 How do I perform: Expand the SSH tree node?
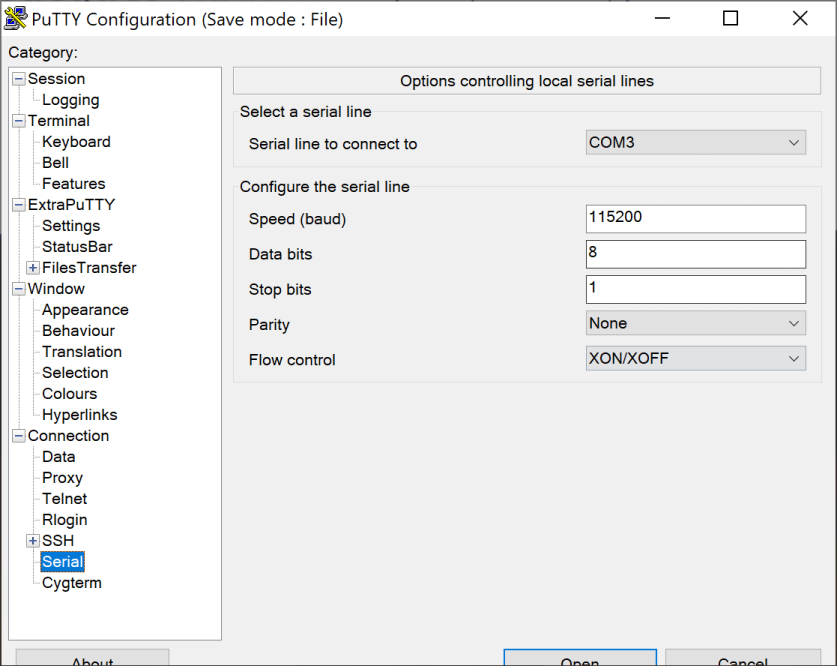pos(33,541)
